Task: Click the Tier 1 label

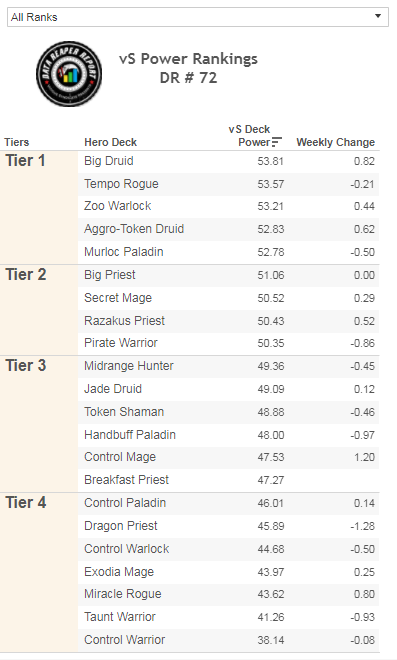Action: (25, 161)
